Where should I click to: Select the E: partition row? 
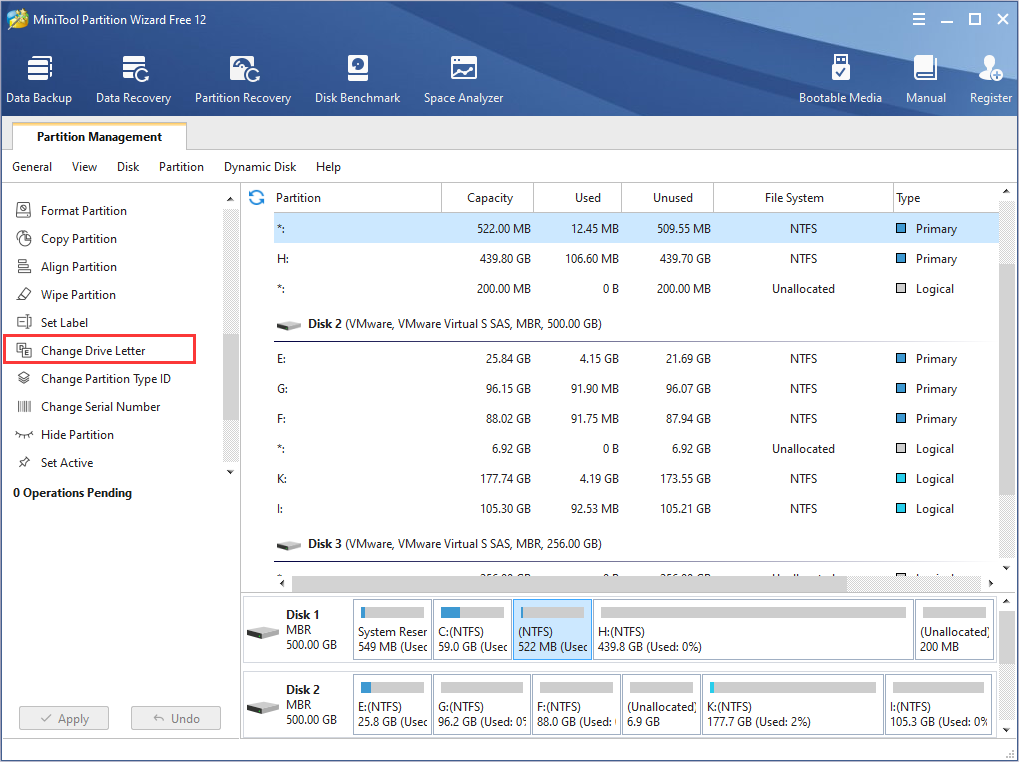636,359
